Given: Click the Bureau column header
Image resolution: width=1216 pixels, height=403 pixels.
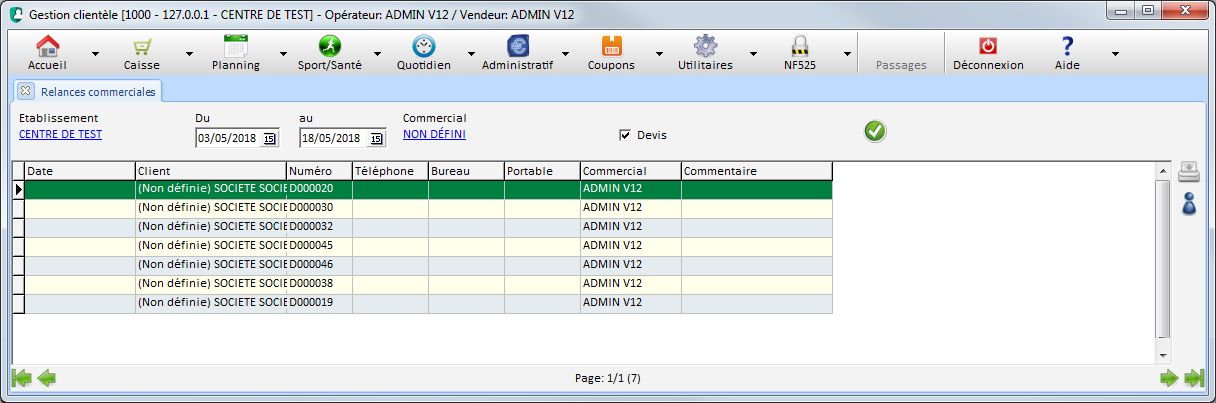Looking at the screenshot, I should pos(466,171).
